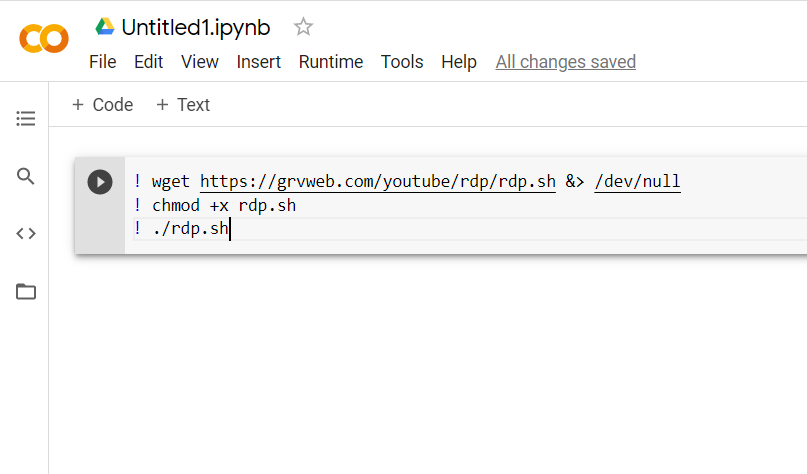Open the View menu
The image size is (807, 474).
click(200, 62)
